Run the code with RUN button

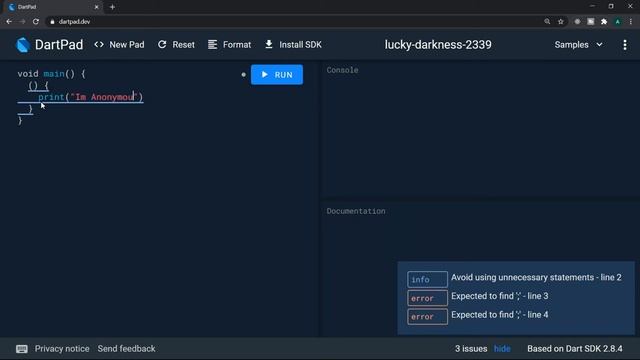click(277, 75)
